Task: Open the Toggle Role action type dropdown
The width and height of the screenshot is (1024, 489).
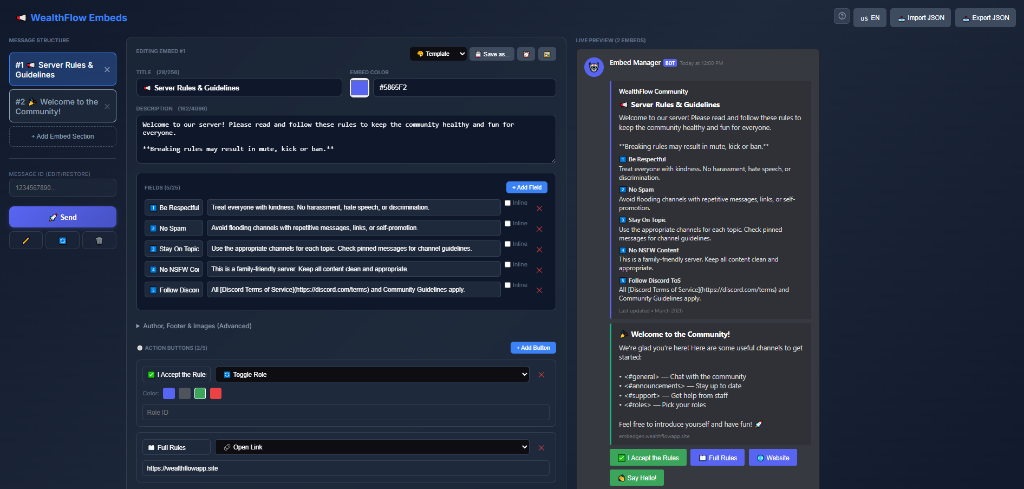Action: pos(372,375)
